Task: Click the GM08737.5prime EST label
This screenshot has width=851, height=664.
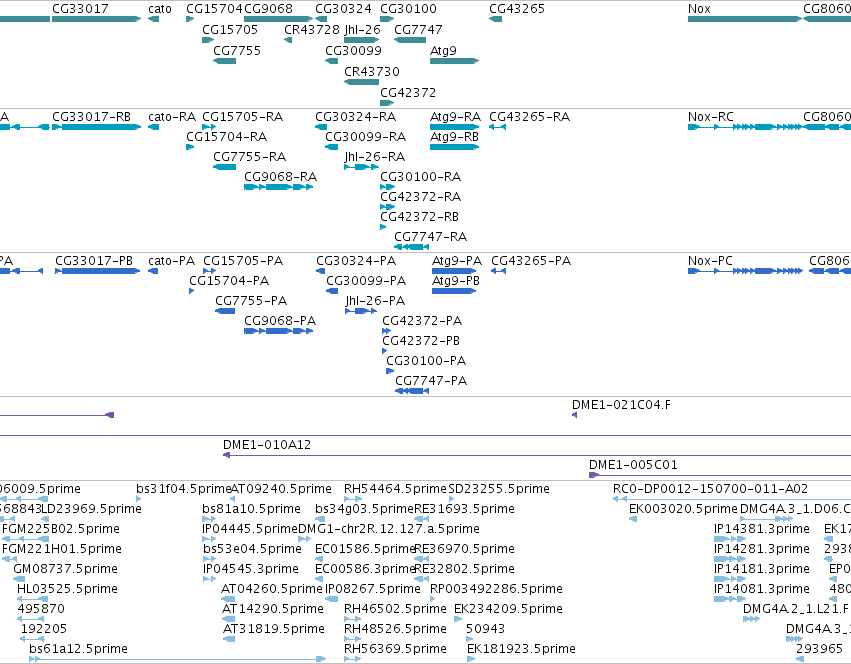Action: pyautogui.click(x=65, y=569)
